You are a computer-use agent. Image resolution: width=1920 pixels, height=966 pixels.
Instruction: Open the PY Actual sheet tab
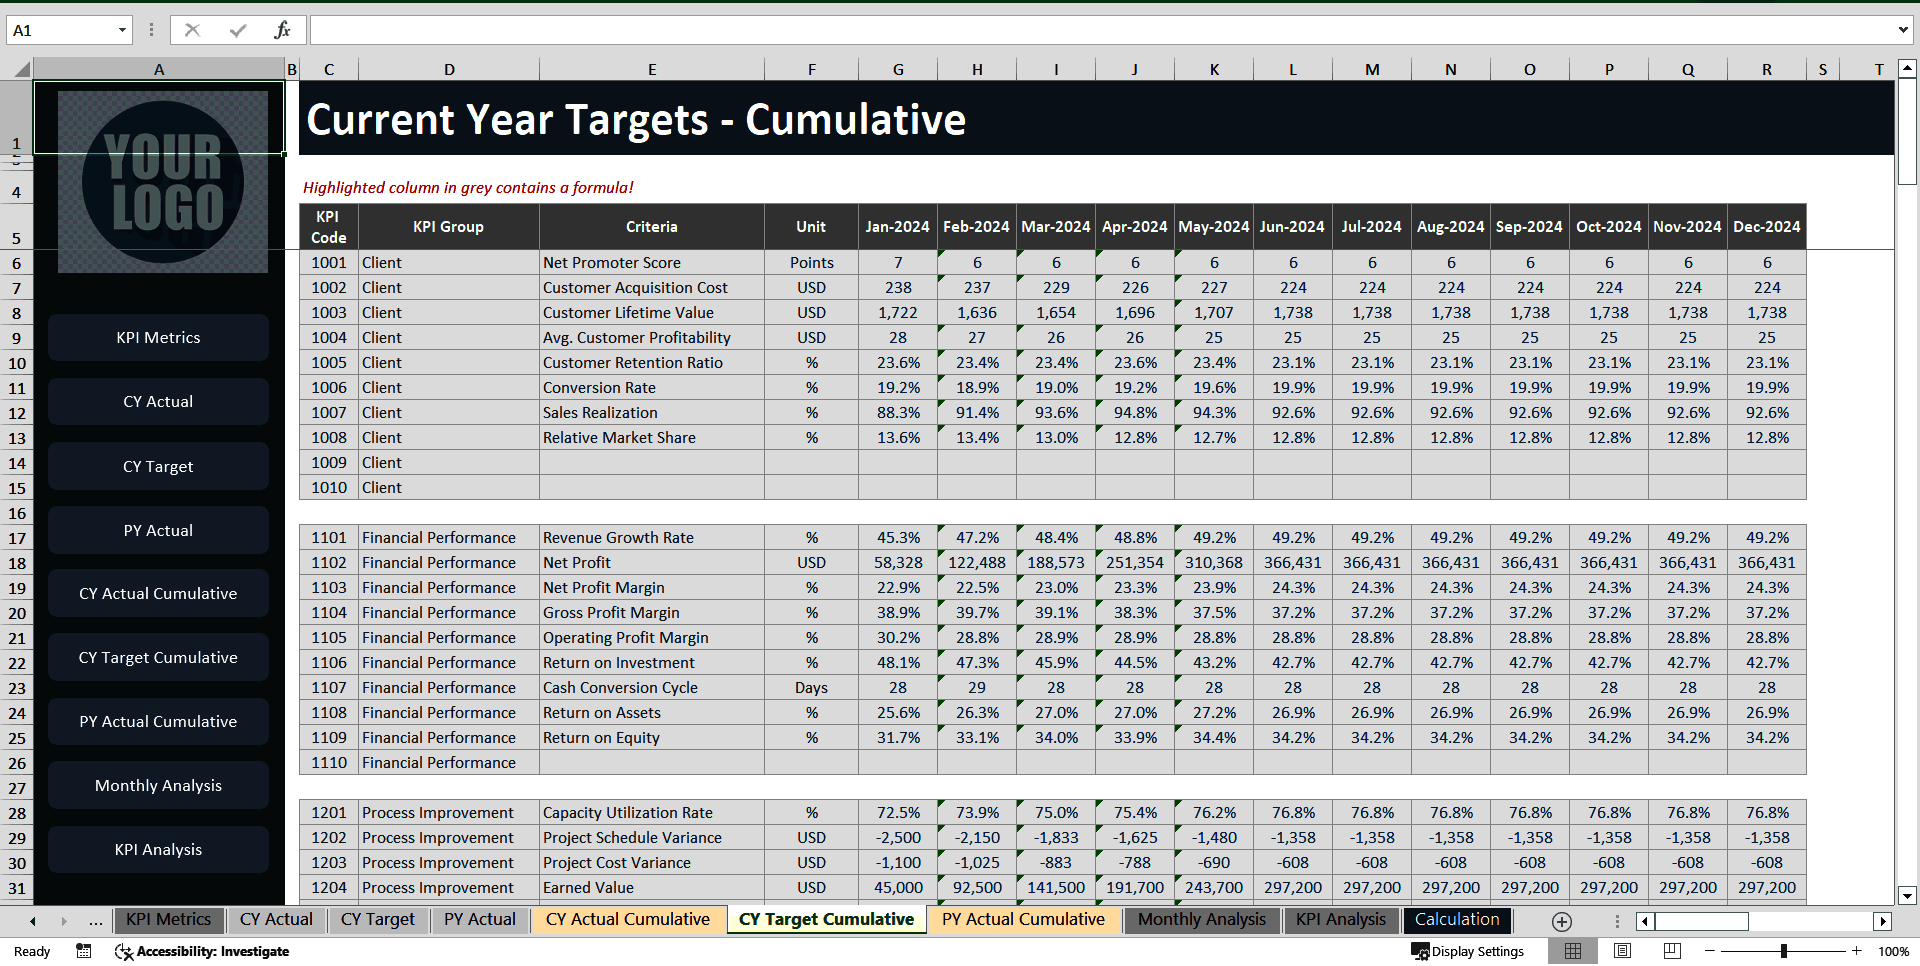click(x=480, y=920)
